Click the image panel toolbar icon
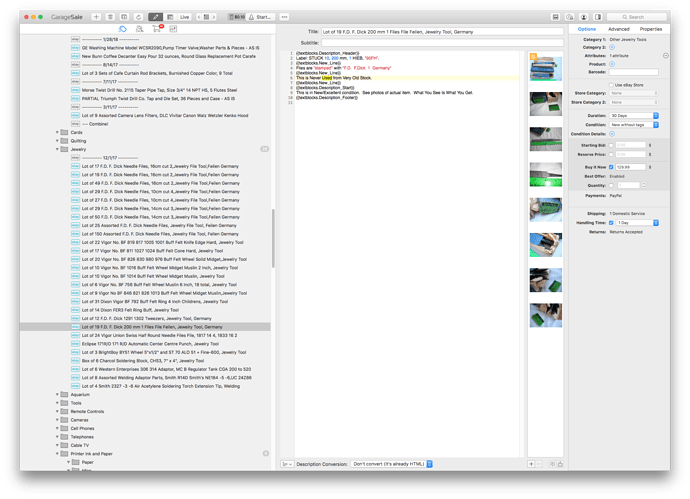The width and height of the screenshot is (690, 499). click(x=555, y=17)
